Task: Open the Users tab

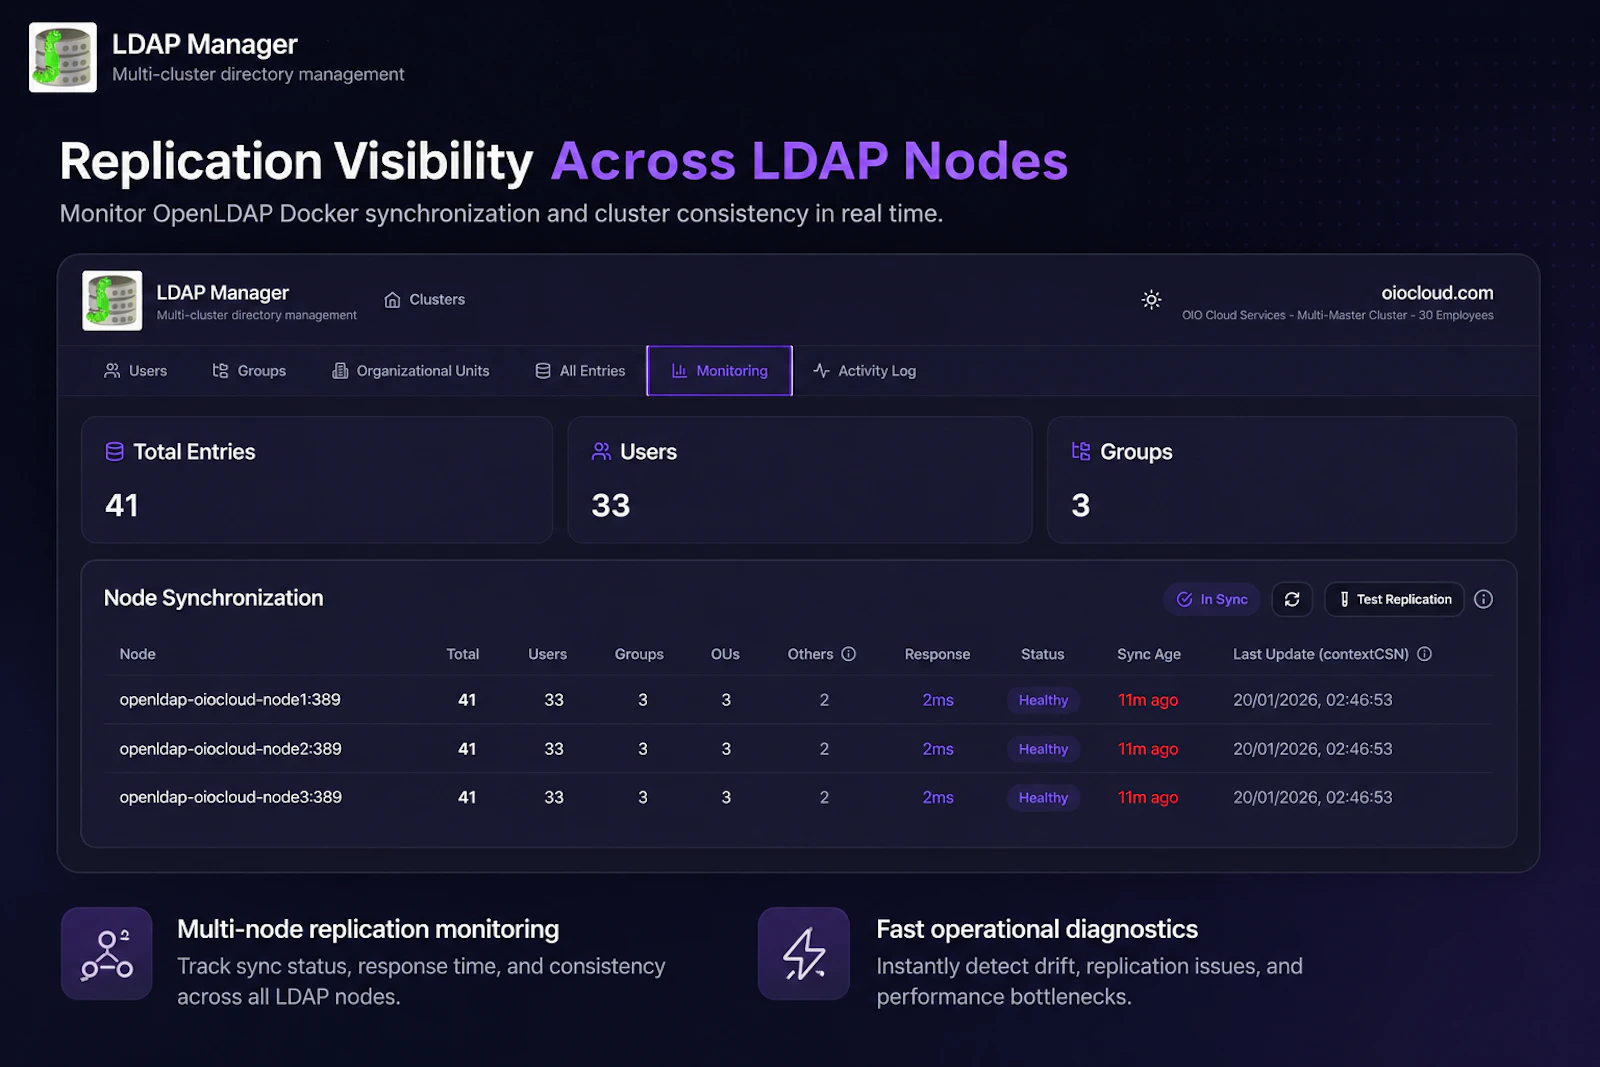Action: click(x=136, y=371)
